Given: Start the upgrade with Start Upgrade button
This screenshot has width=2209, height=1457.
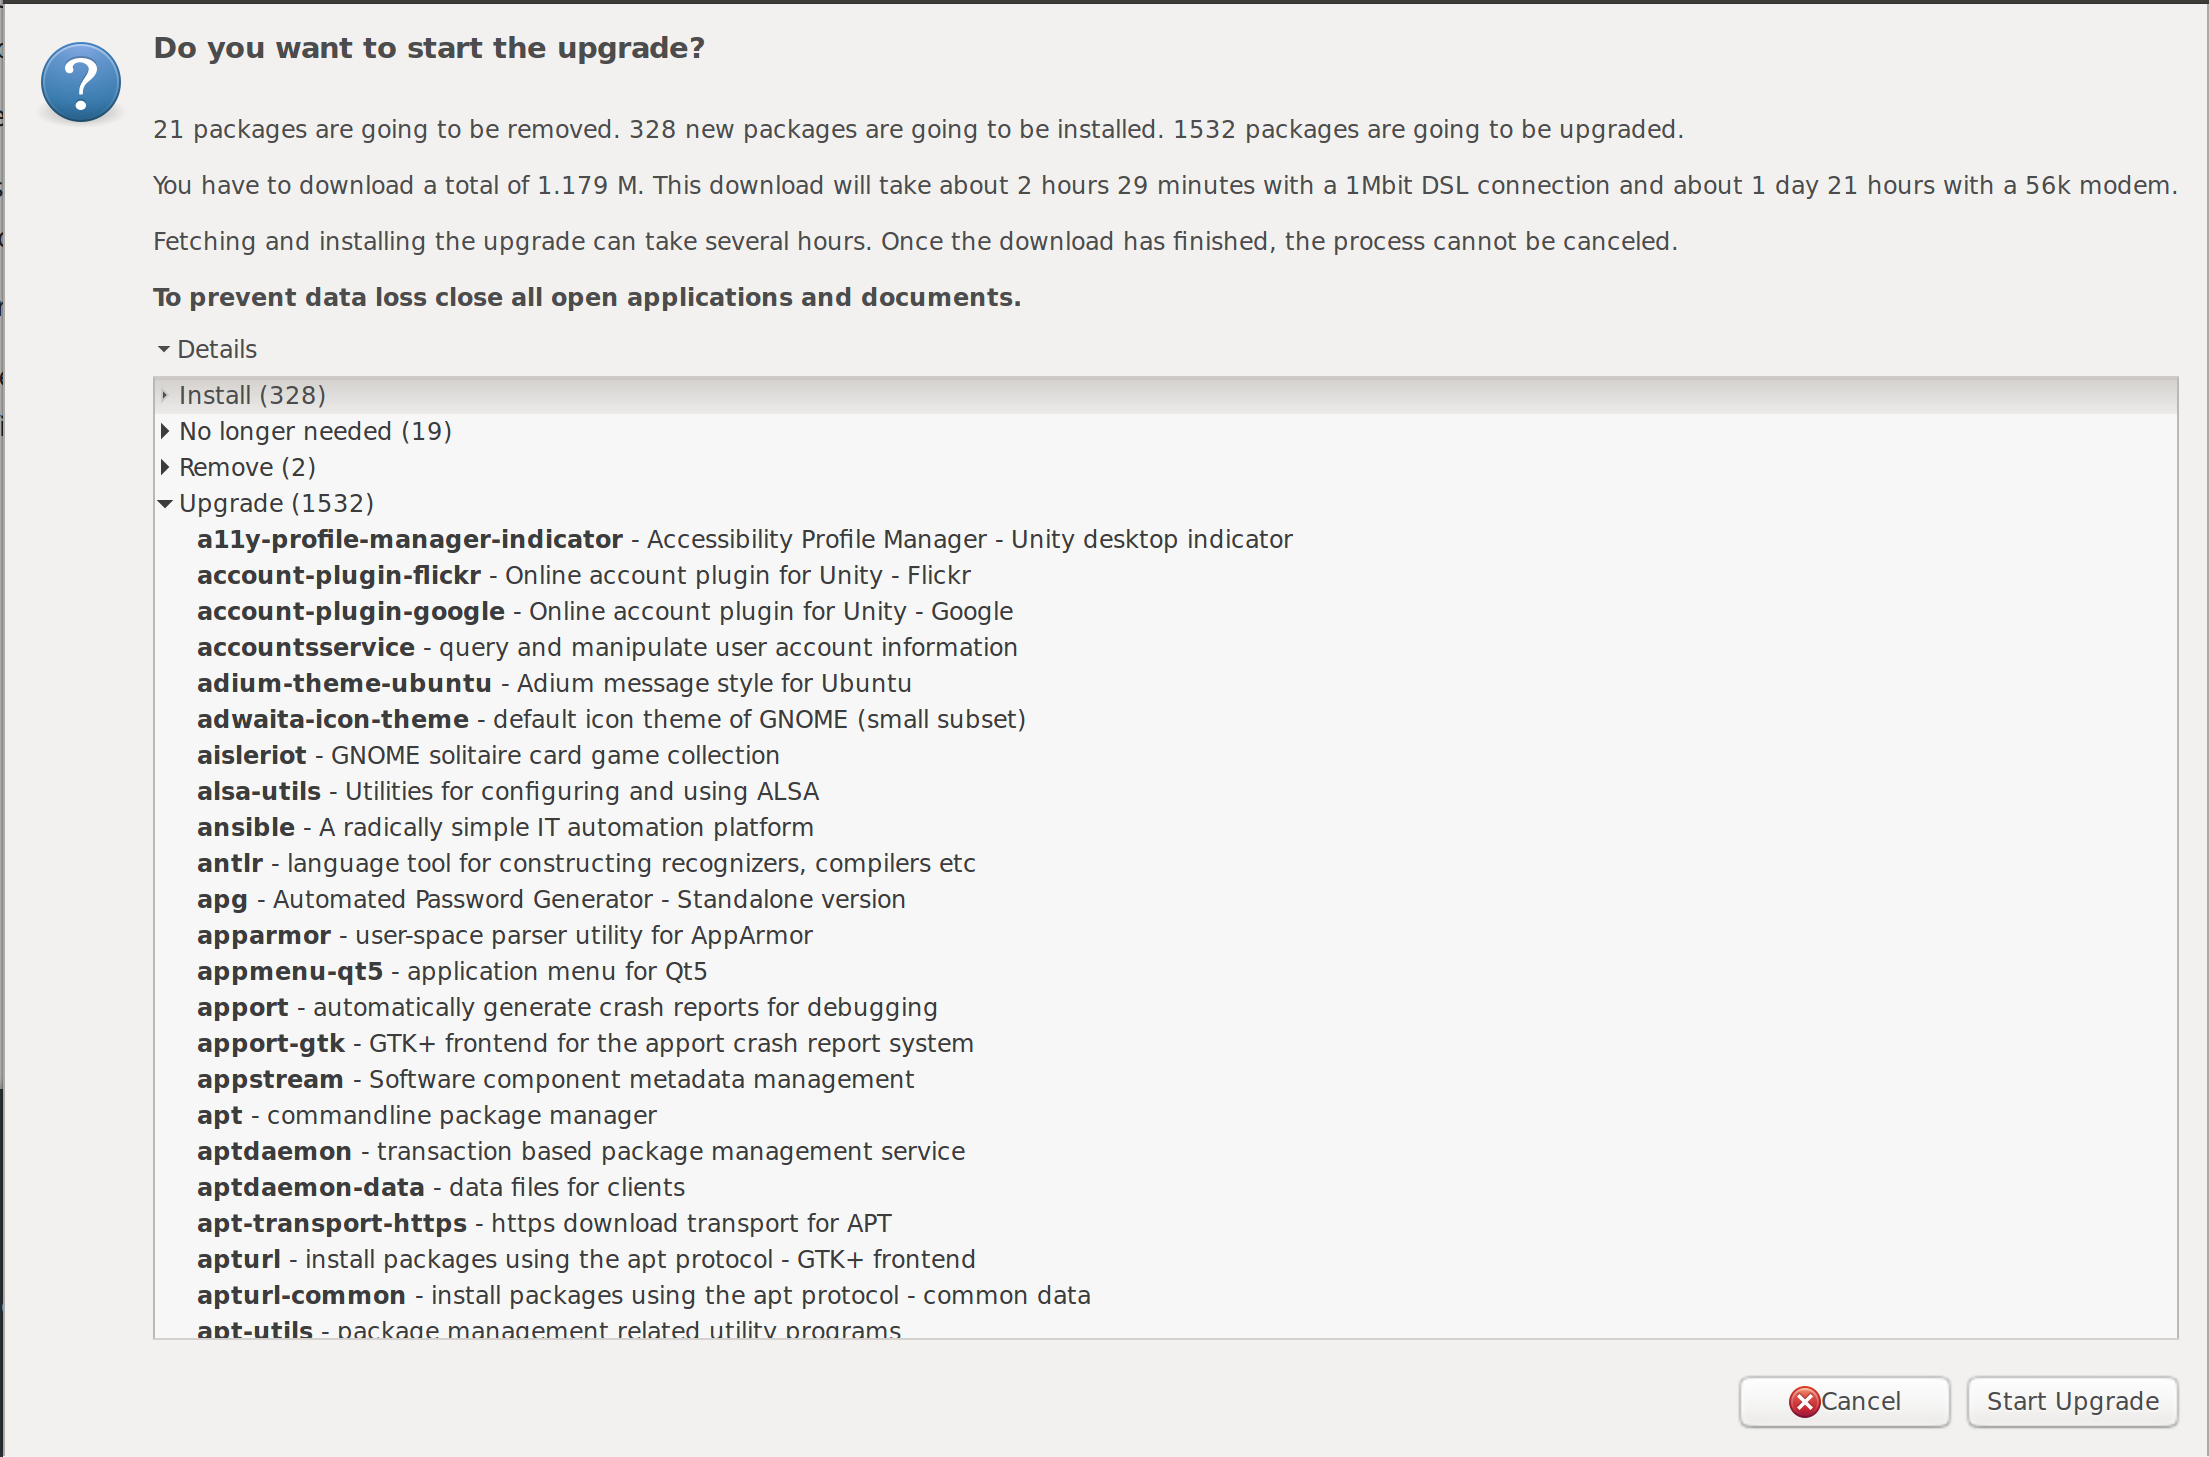Looking at the screenshot, I should [2072, 1401].
